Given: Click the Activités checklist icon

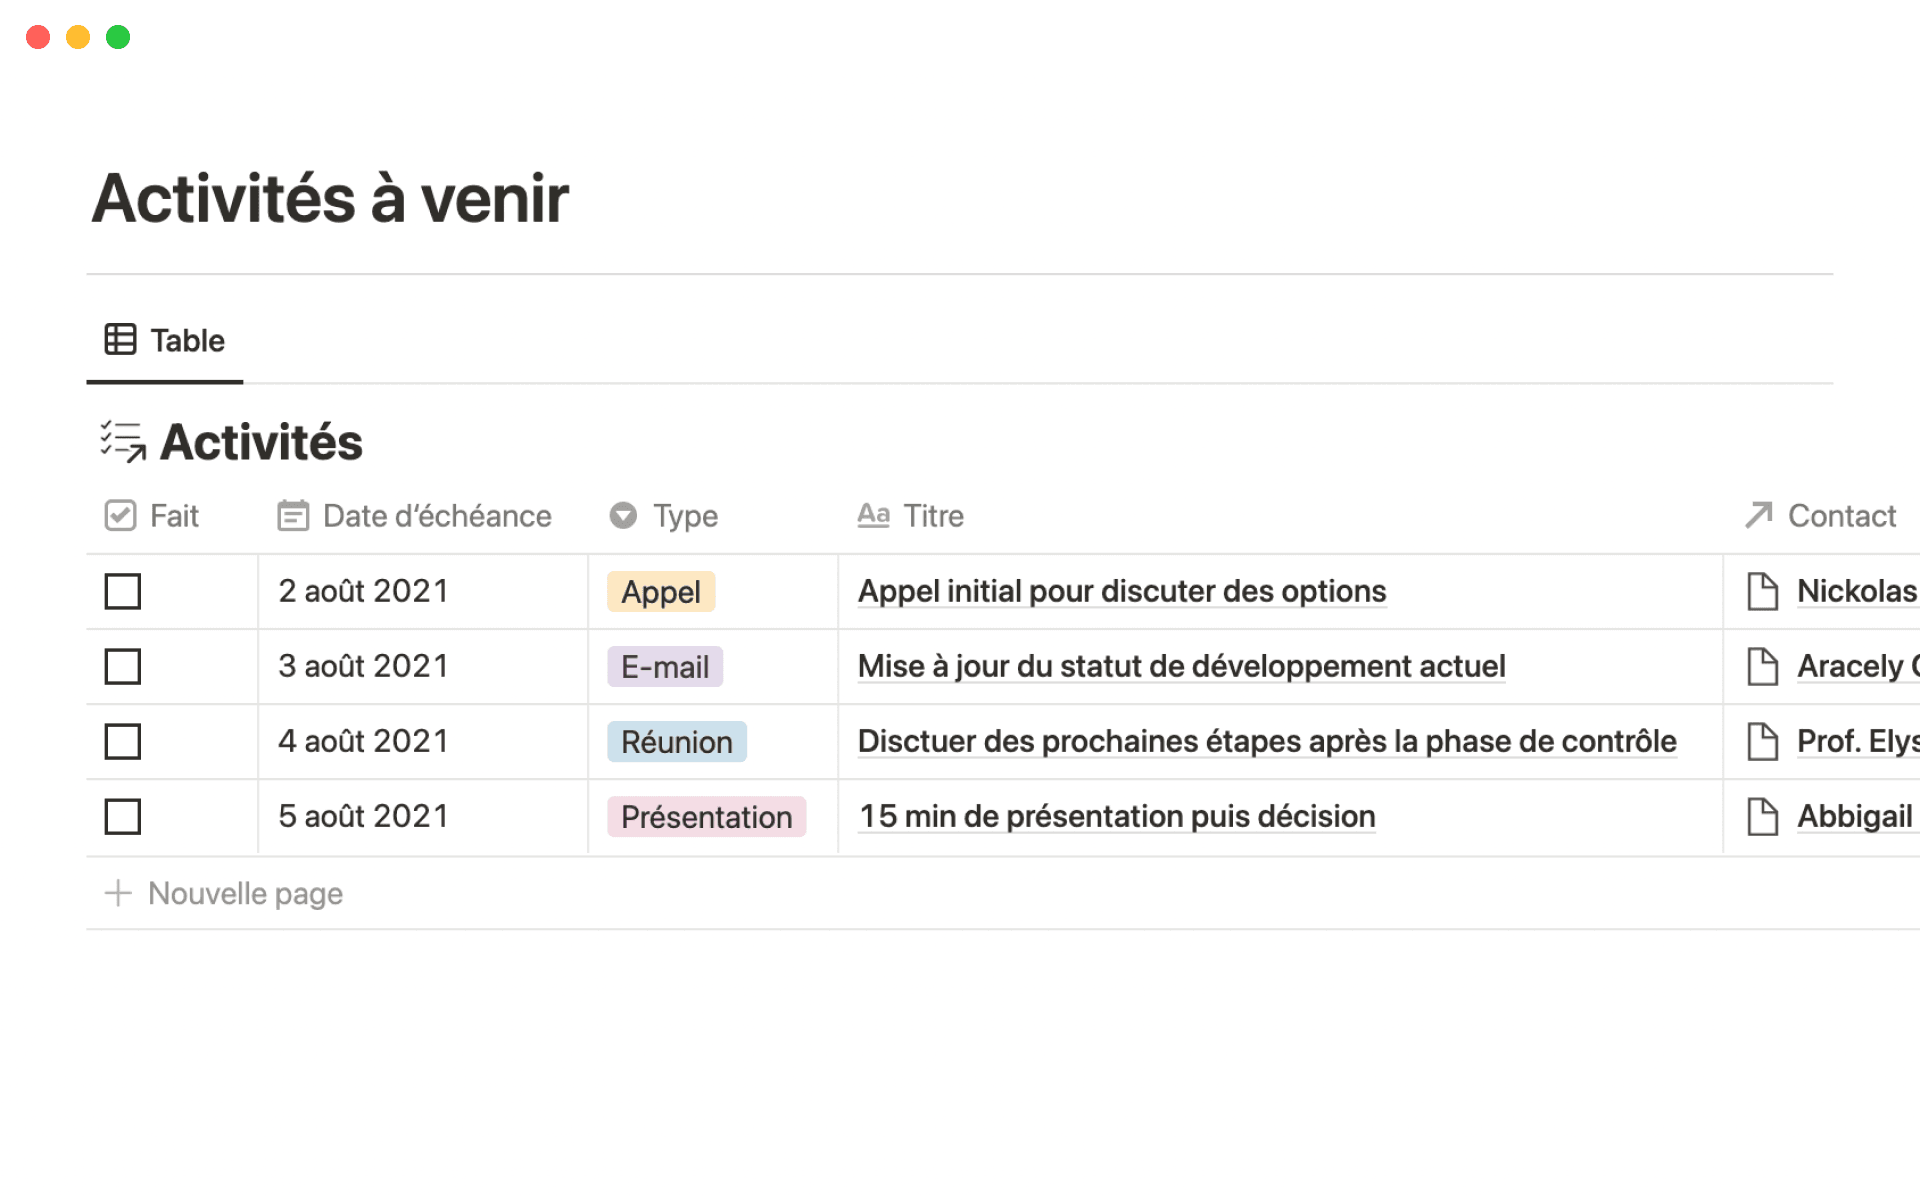Looking at the screenshot, I should pyautogui.click(x=123, y=441).
